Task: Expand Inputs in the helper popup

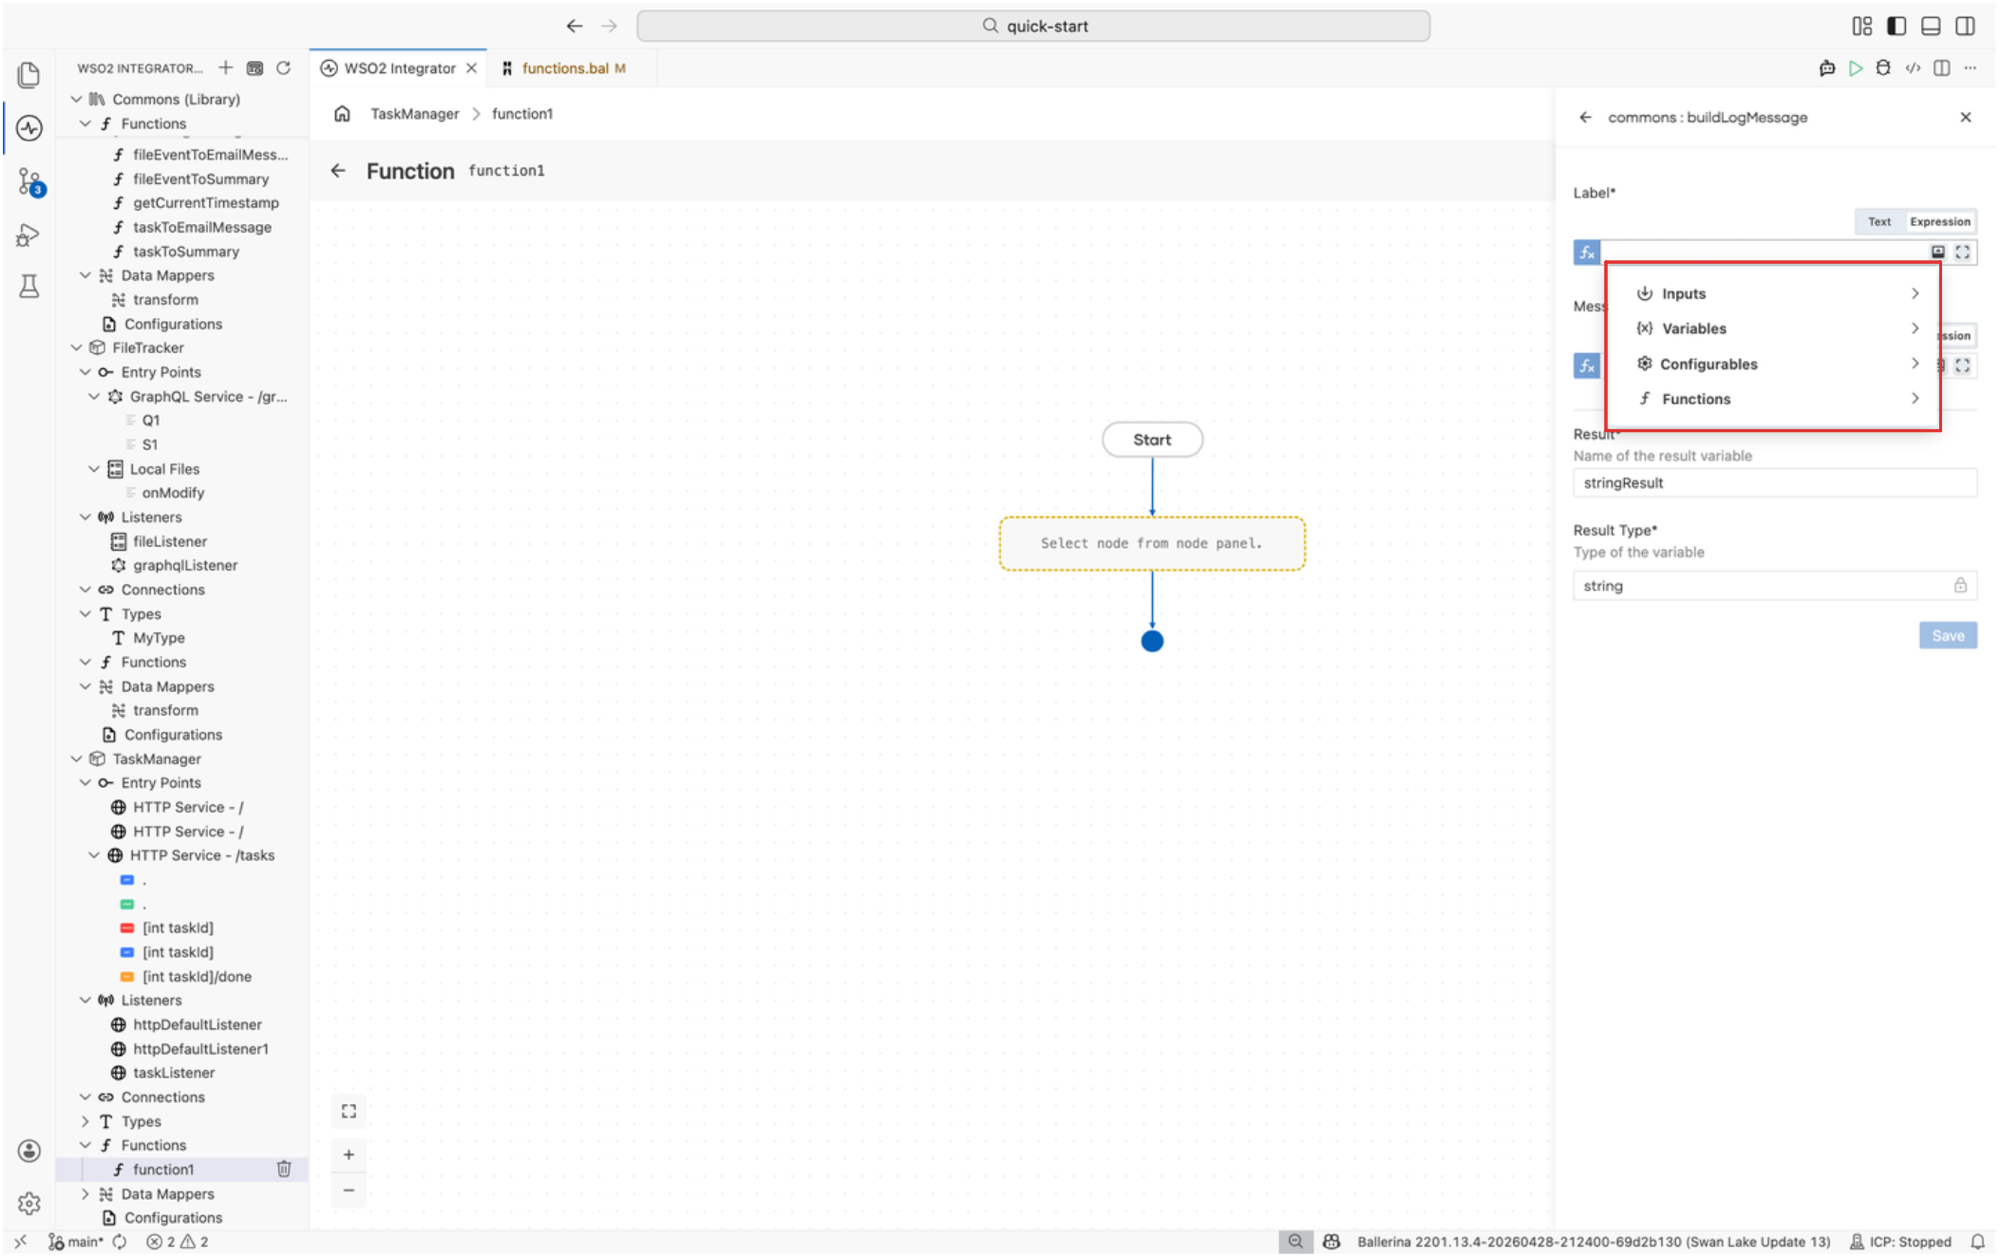Action: tap(1777, 294)
